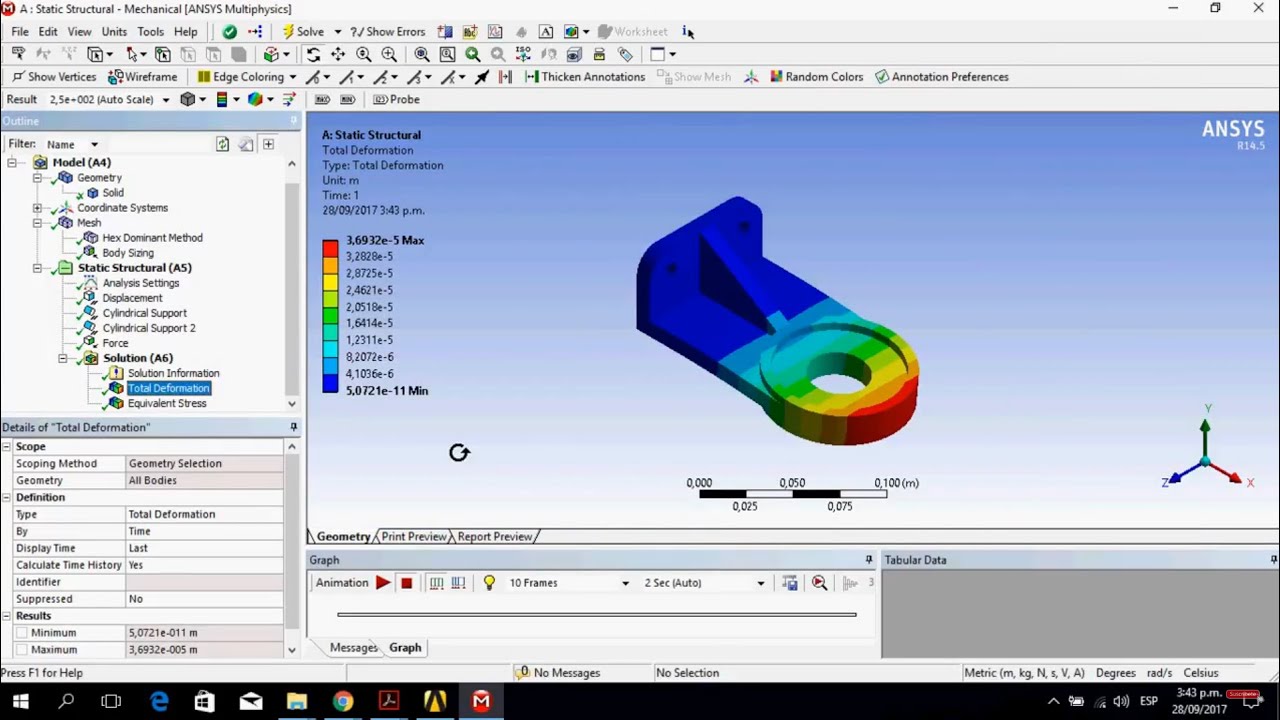1280x720 pixels.
Task: Click the Scoping Method value field
Action: point(205,464)
